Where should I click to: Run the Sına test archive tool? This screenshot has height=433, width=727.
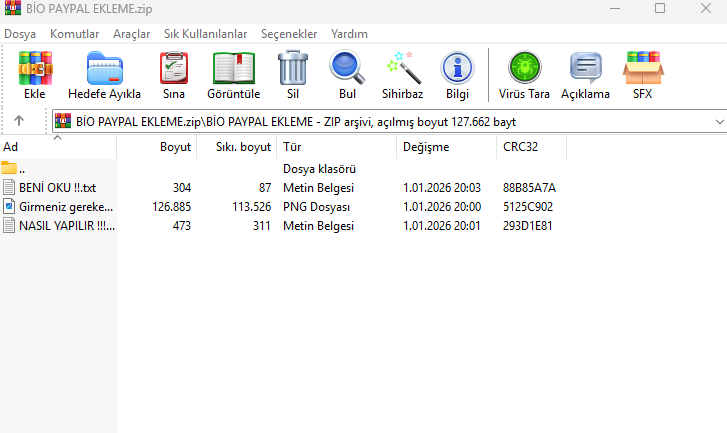(x=174, y=68)
